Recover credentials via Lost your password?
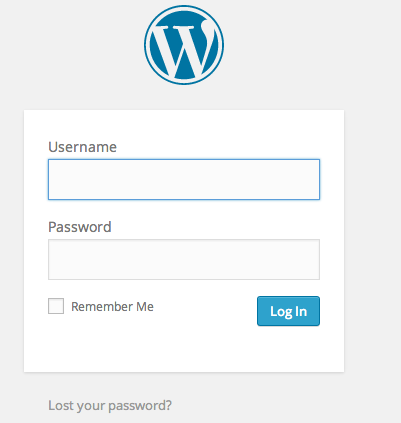 coord(110,405)
